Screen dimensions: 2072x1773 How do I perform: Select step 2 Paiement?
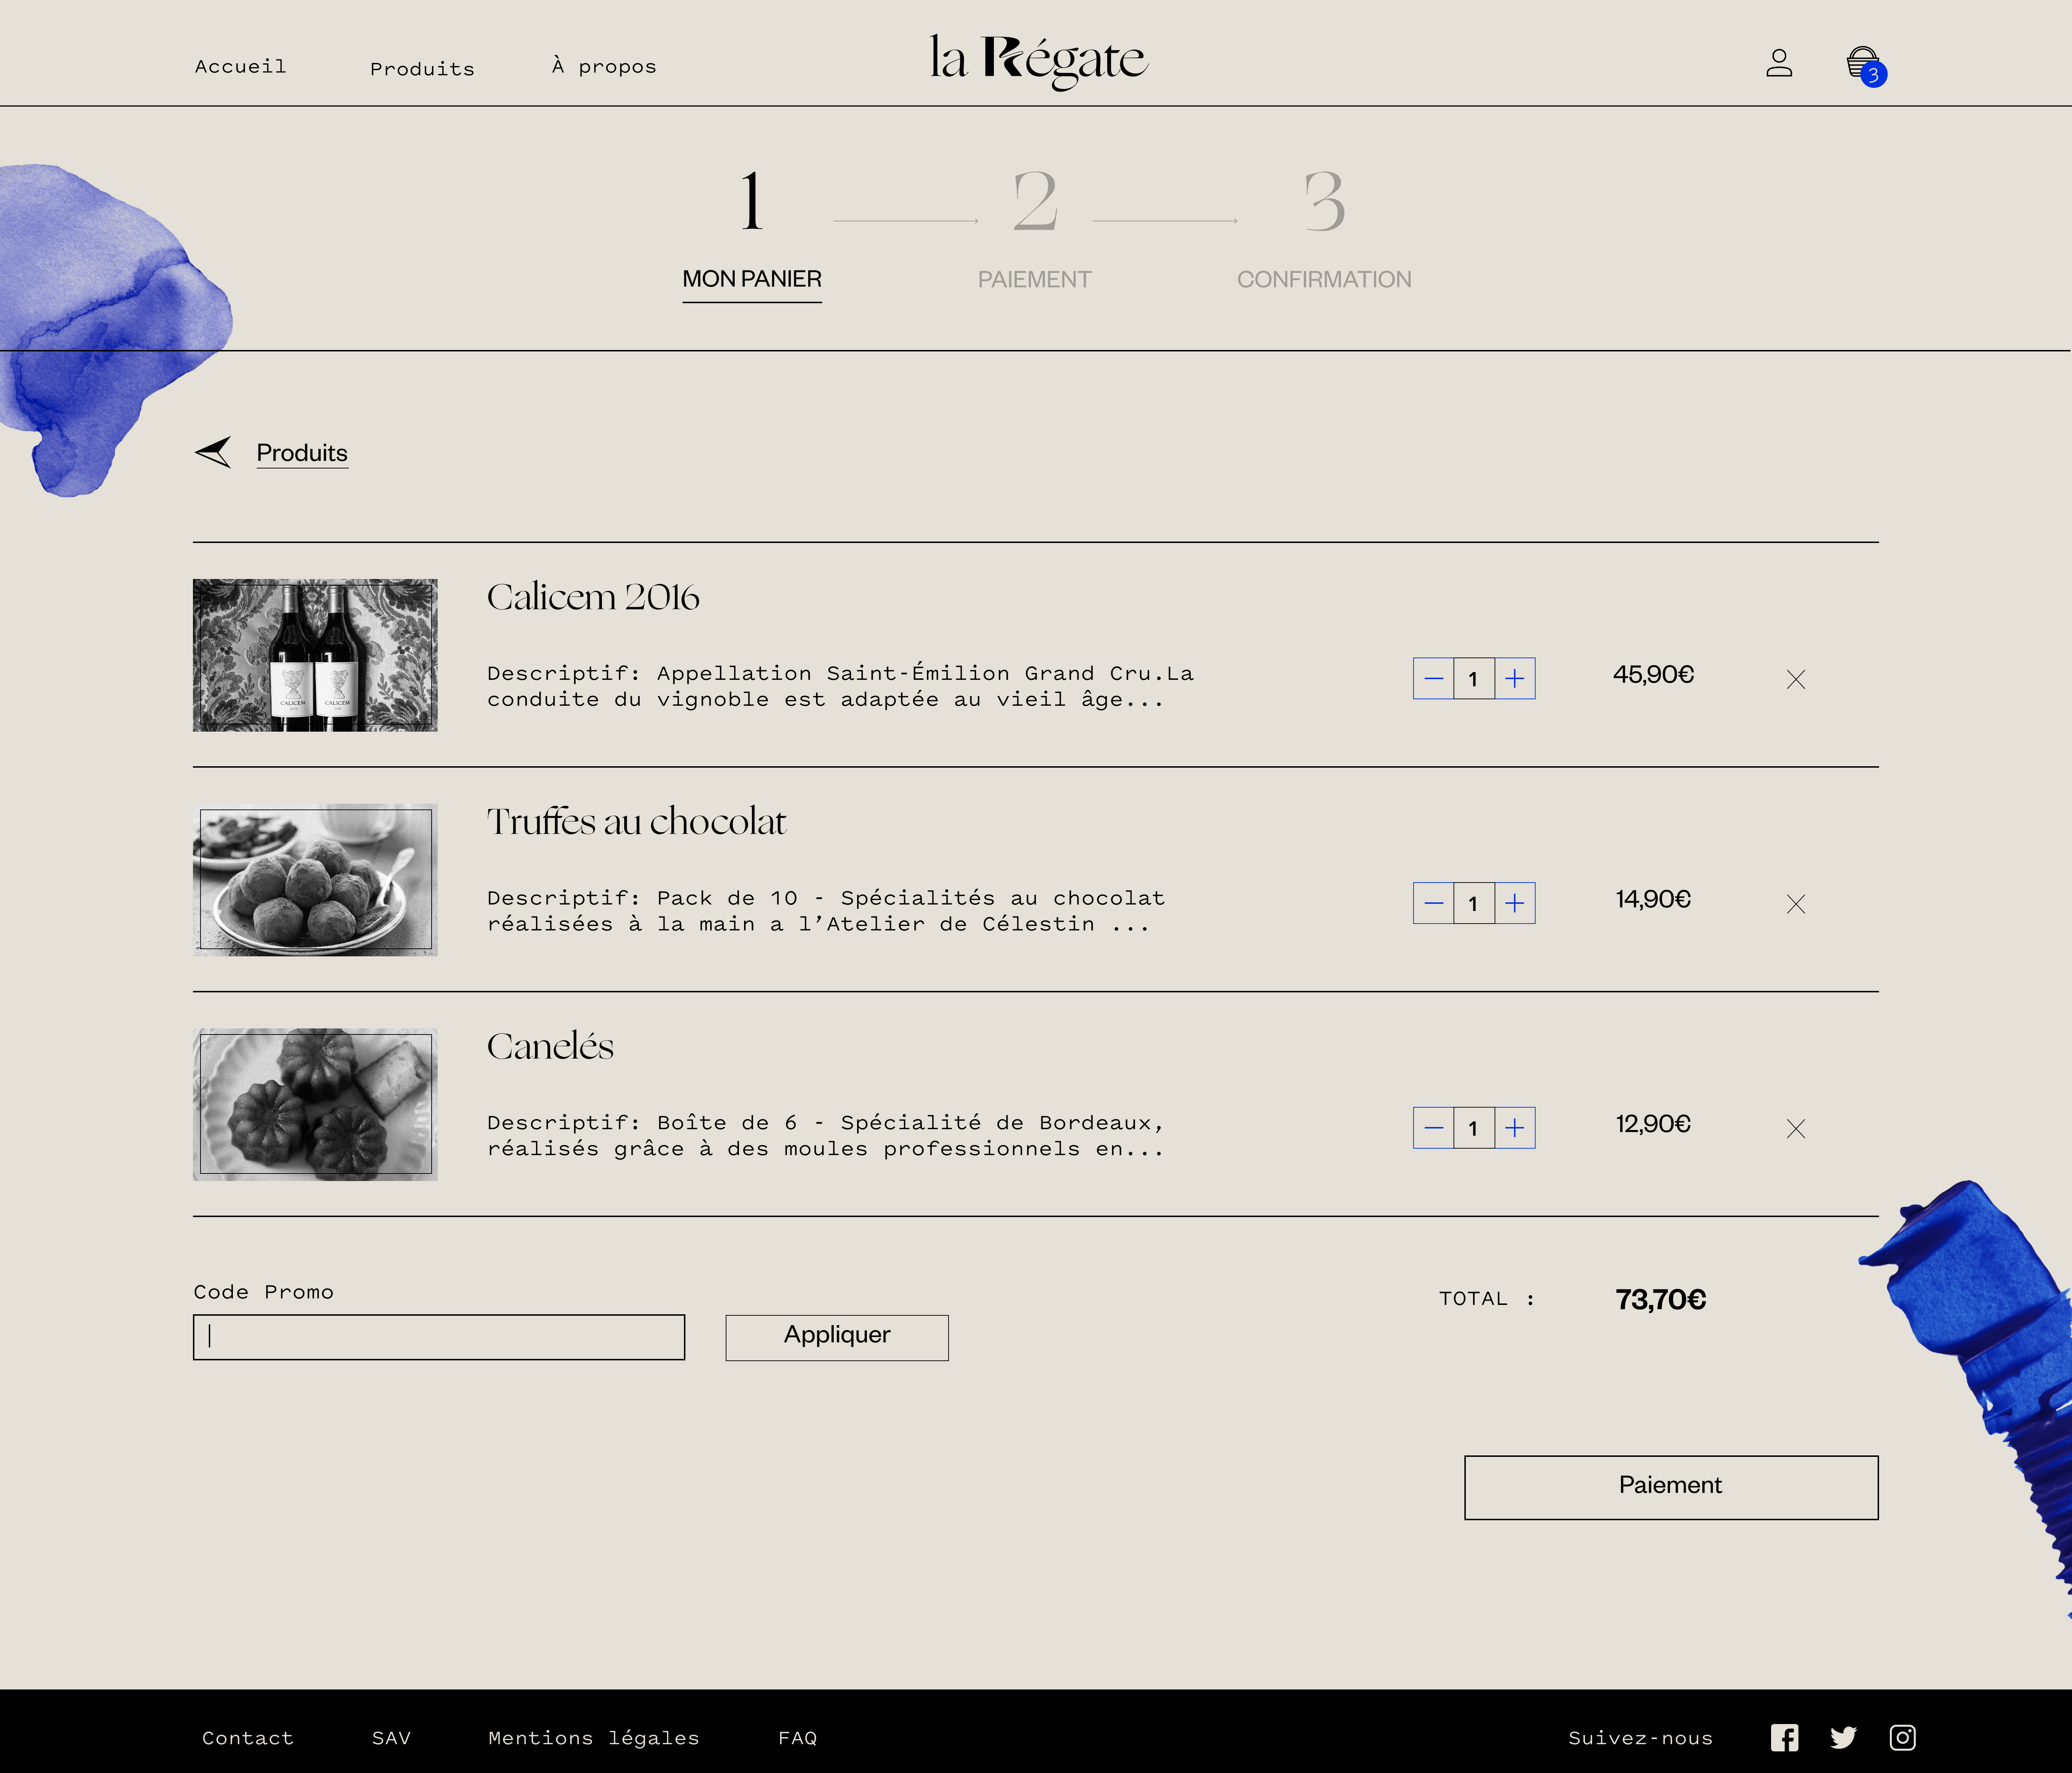click(x=1035, y=230)
